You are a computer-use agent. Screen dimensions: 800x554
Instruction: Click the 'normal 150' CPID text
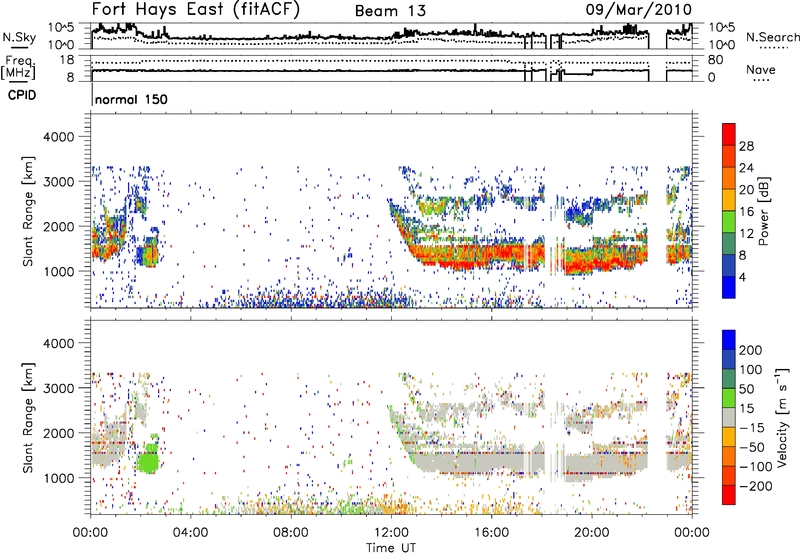tap(131, 99)
